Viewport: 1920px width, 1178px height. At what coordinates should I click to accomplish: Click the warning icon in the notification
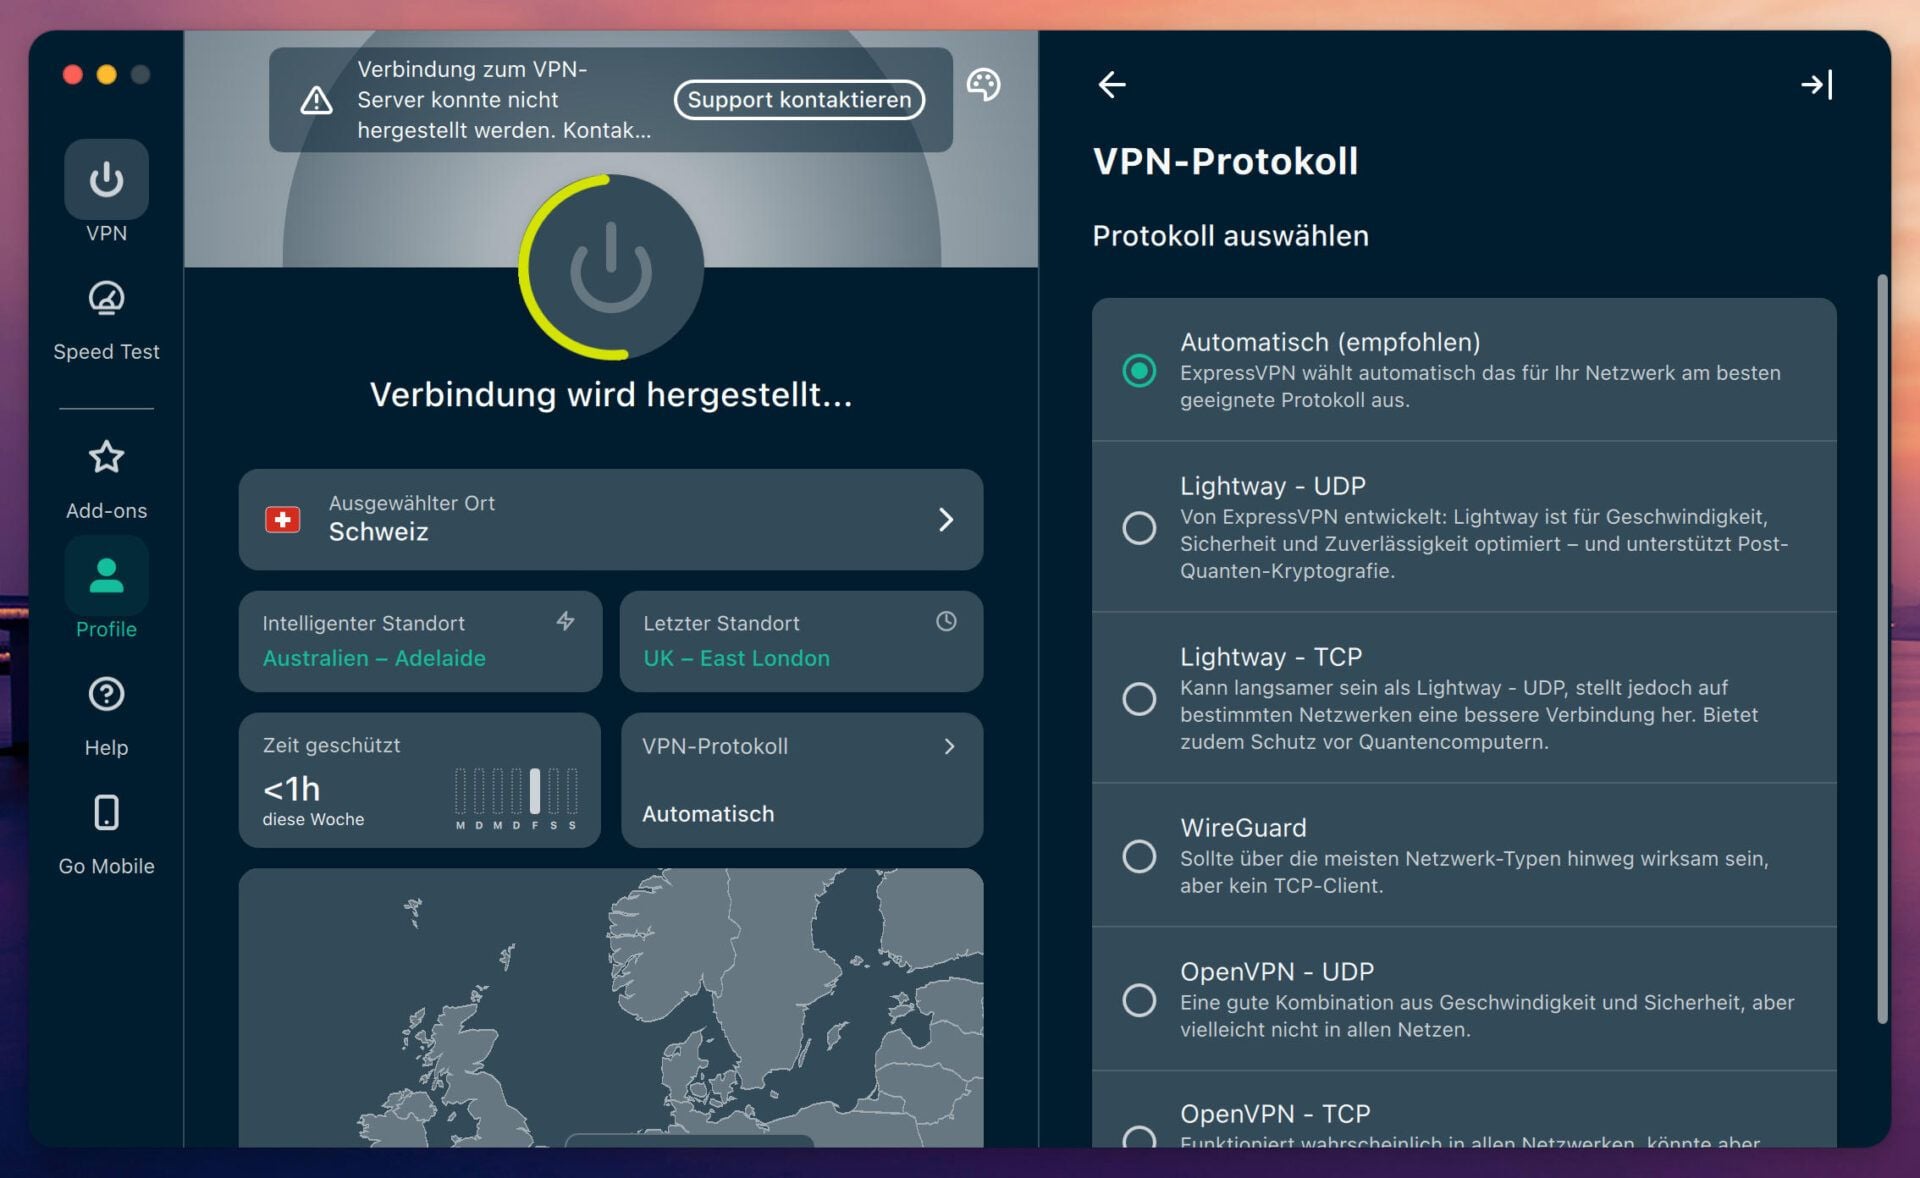click(316, 100)
